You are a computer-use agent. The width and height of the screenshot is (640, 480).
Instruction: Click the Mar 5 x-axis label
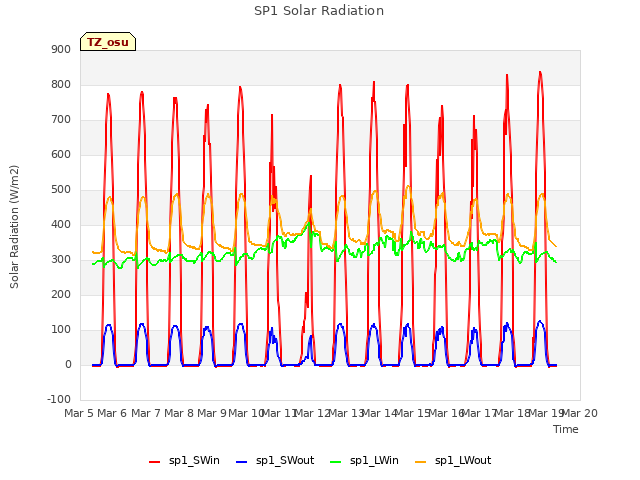click(80, 413)
